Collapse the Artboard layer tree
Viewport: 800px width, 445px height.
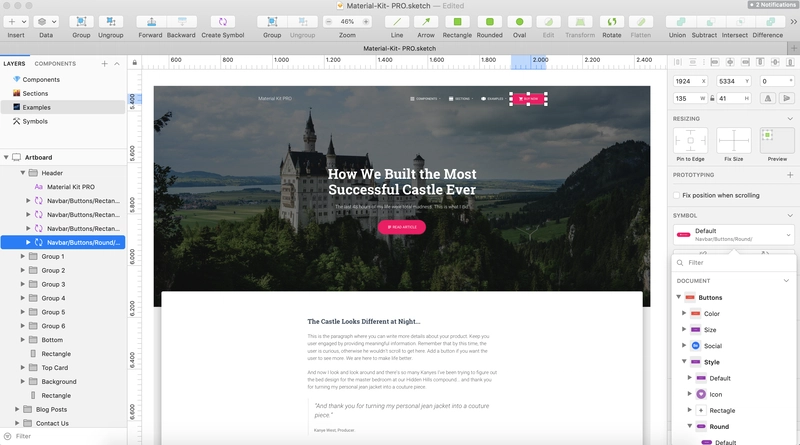tap(6, 157)
